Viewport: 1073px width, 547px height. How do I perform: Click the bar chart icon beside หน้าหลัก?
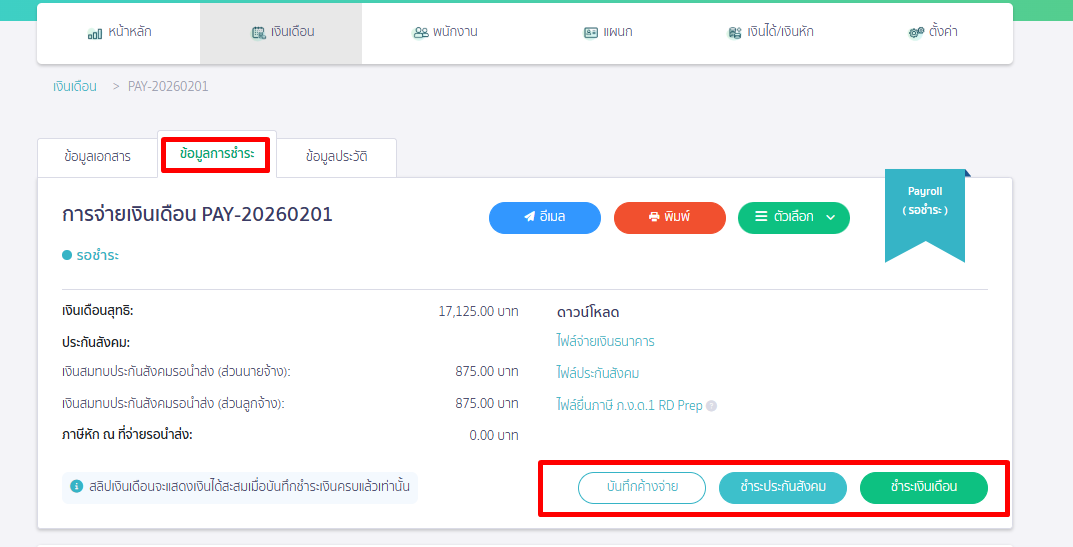(95, 34)
